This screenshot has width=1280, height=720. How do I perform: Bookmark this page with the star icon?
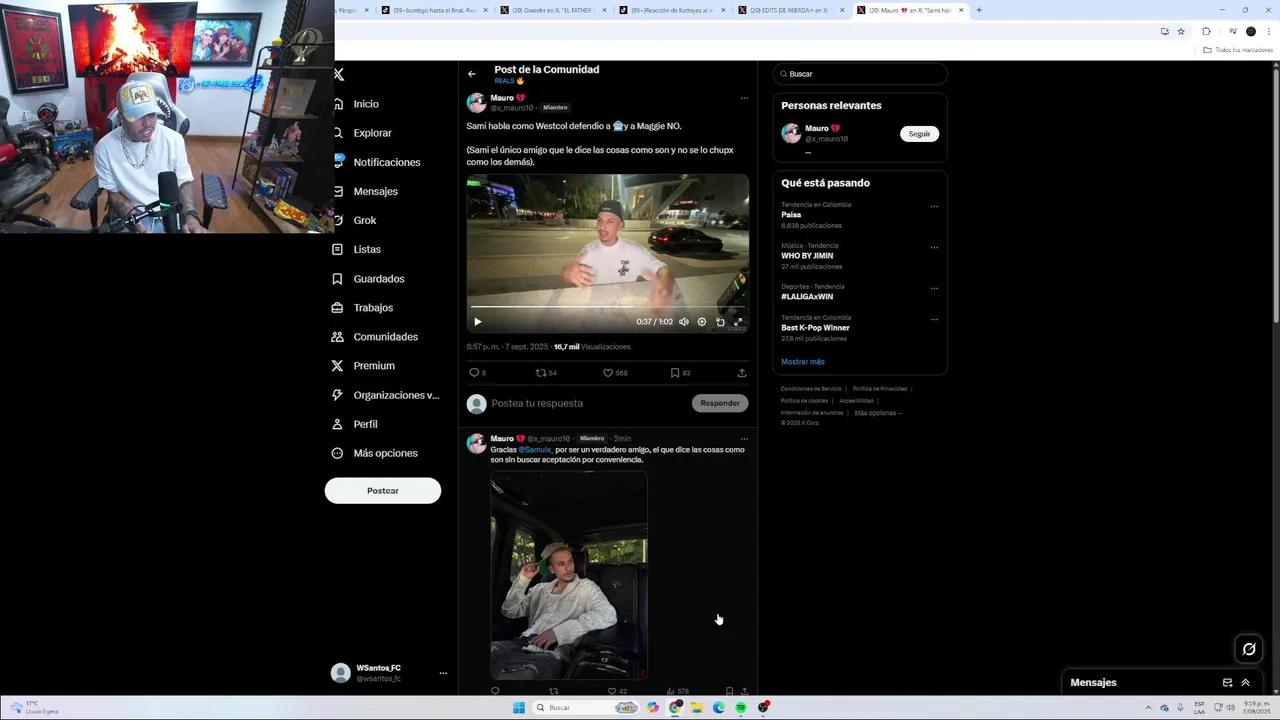(1181, 32)
